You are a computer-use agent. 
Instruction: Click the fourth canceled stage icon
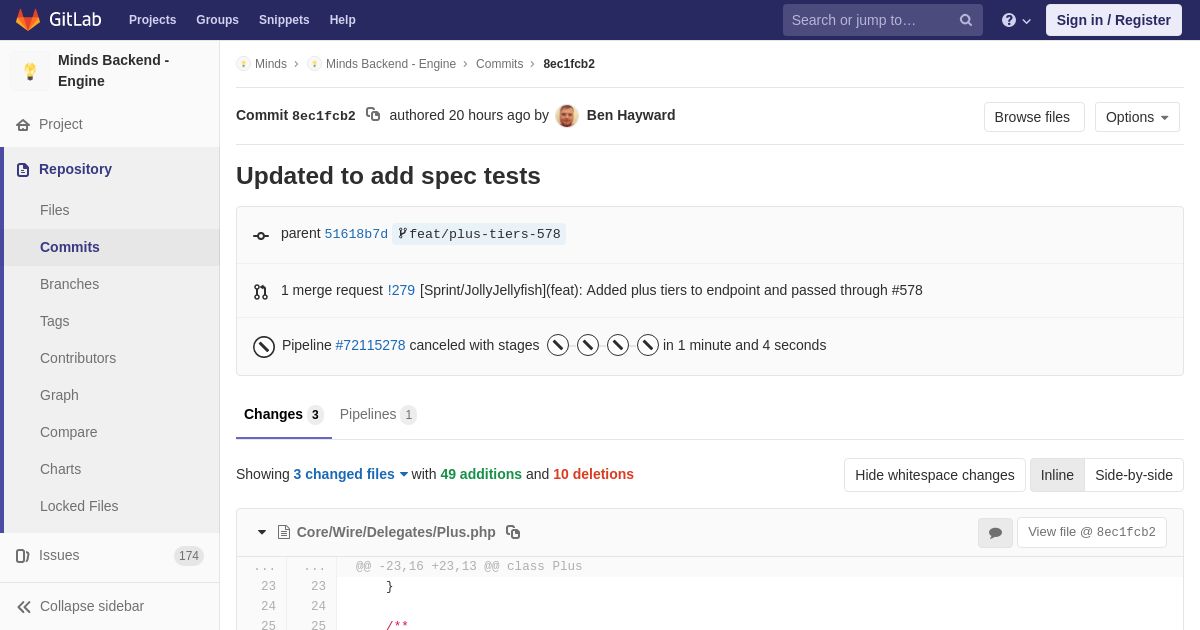(648, 345)
